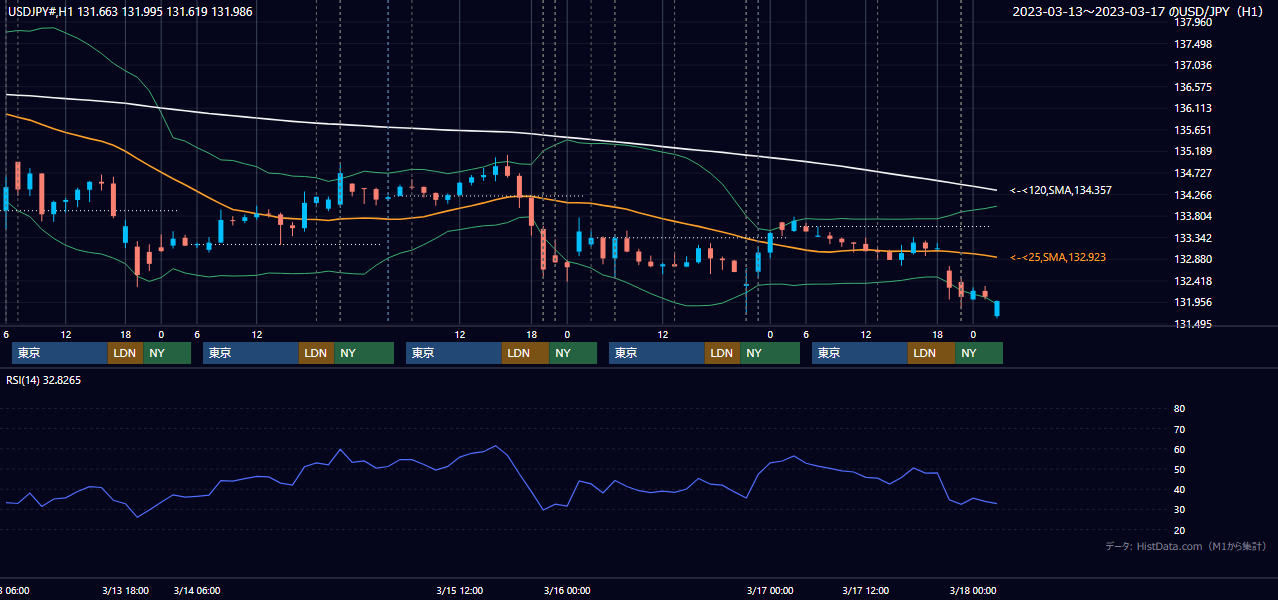Screen dimensions: 1278x600
Task: Click RSI scale value 30
Action: [x=1179, y=509]
